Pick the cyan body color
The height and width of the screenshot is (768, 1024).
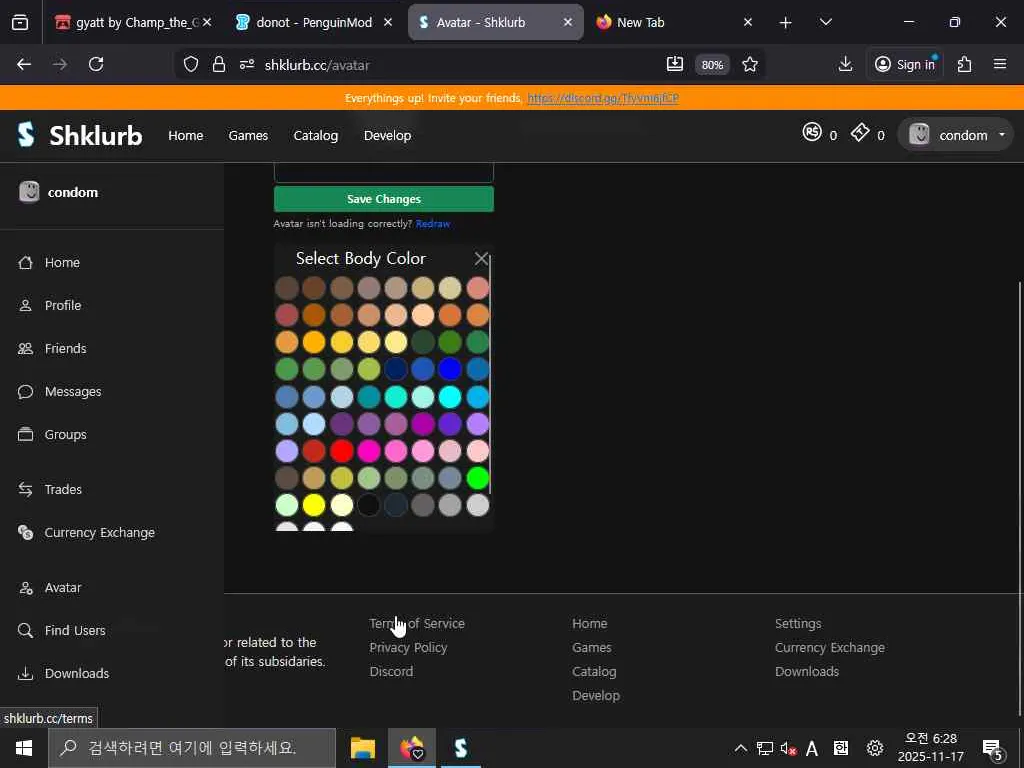(450, 396)
